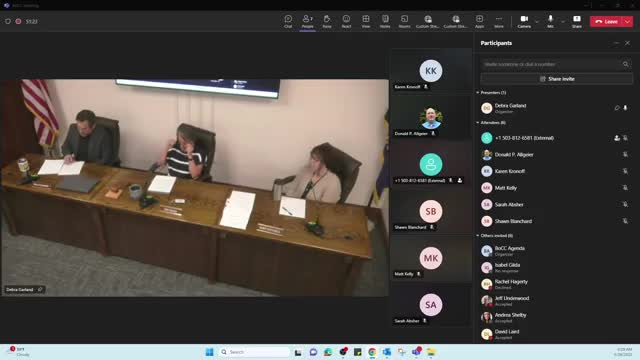Open the Leave options dropdown arrow
The image size is (640, 360).
(628, 22)
